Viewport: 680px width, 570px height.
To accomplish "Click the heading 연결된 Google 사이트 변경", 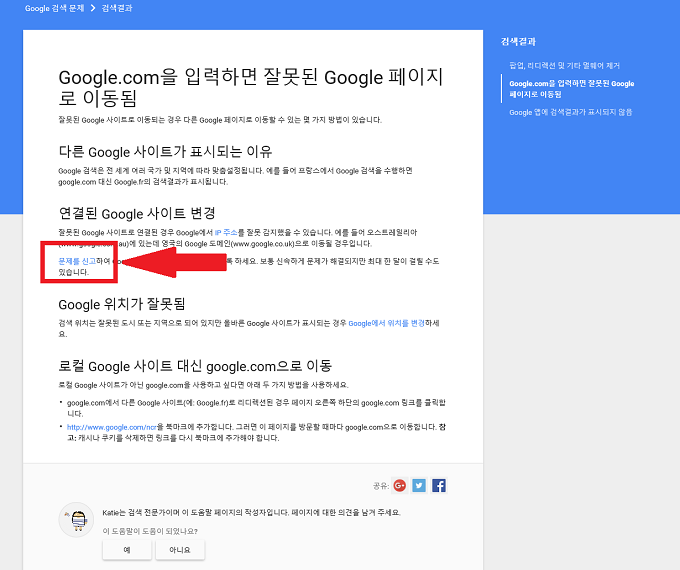I will point(137,213).
